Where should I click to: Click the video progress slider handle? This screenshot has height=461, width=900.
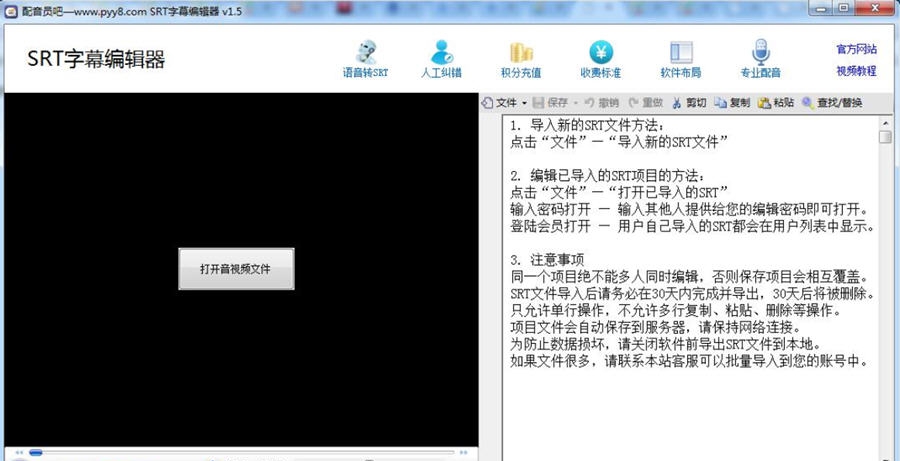tap(36, 453)
